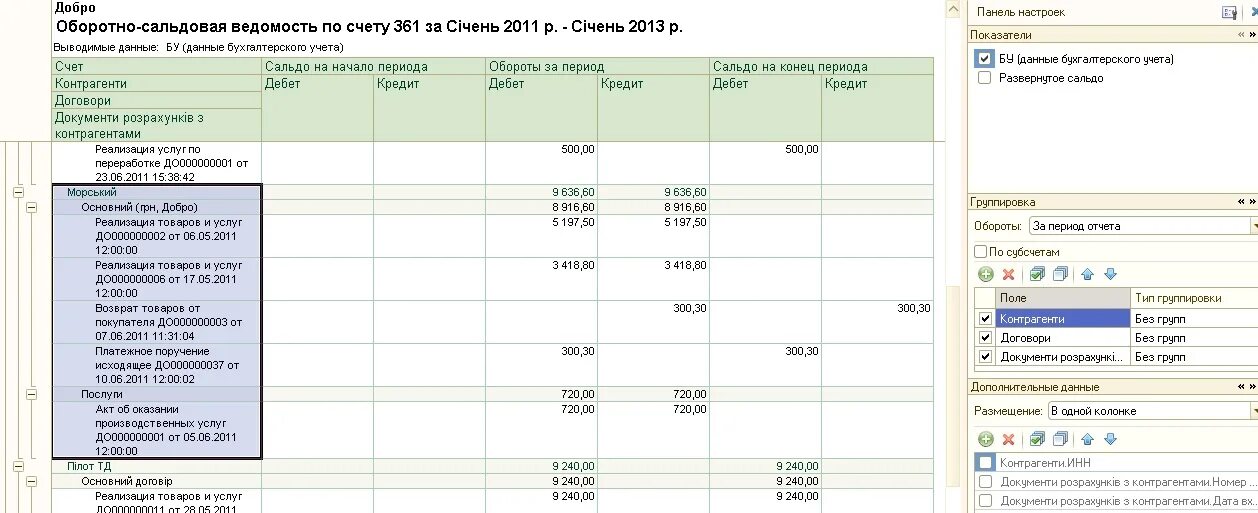
Task: Check Документи розрахунків з контрагентами.Номер box
Action: tap(986, 481)
